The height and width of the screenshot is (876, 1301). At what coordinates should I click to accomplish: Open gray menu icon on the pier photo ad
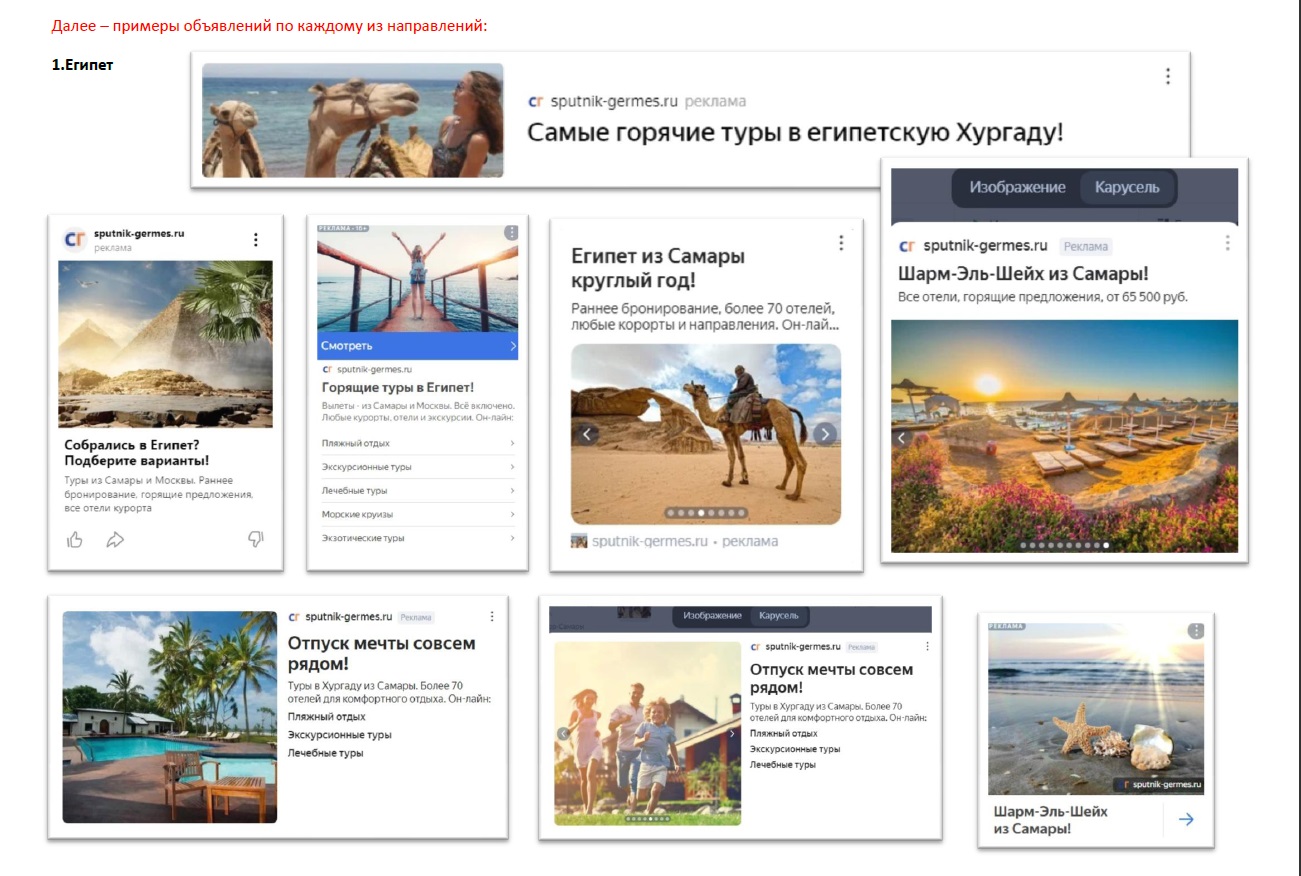511,232
